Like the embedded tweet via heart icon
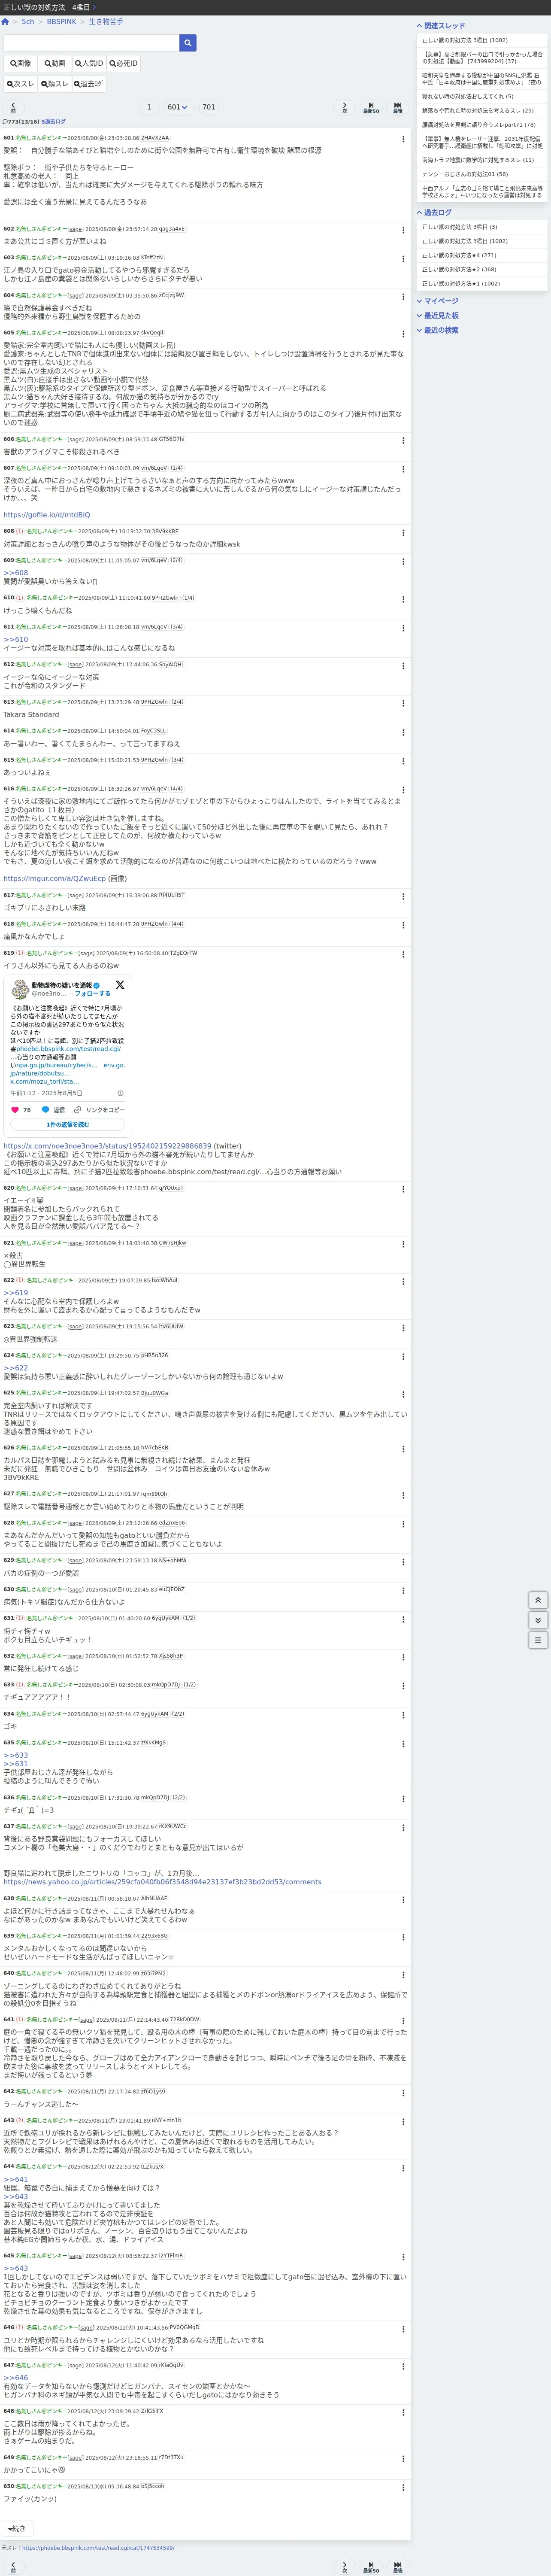Screen dimensions: 551x2576 click(15, 1110)
